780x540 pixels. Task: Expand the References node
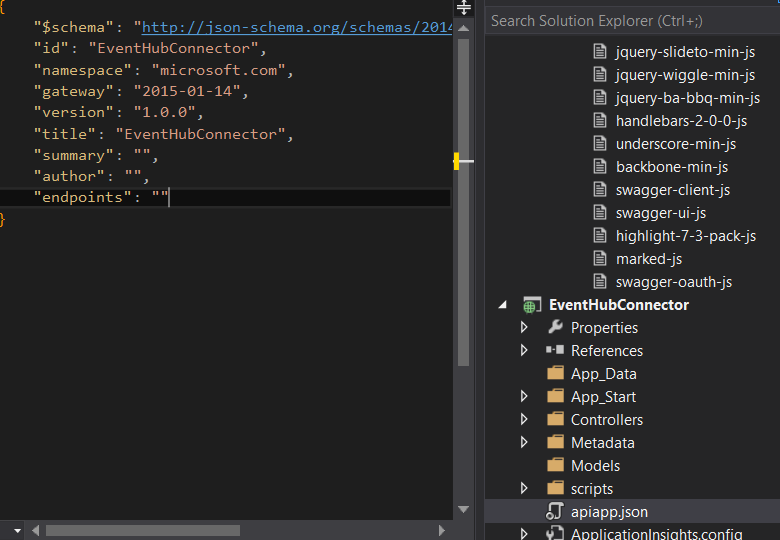pyautogui.click(x=524, y=351)
